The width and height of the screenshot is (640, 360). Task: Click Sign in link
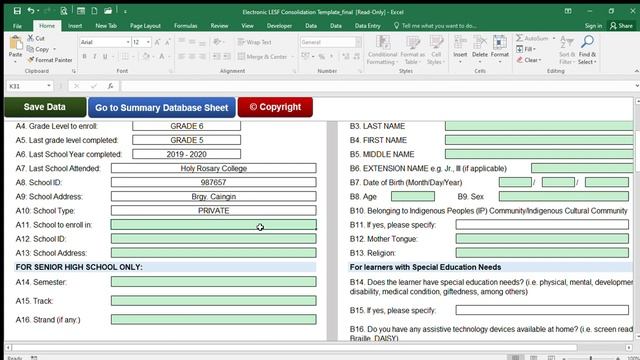pos(593,26)
